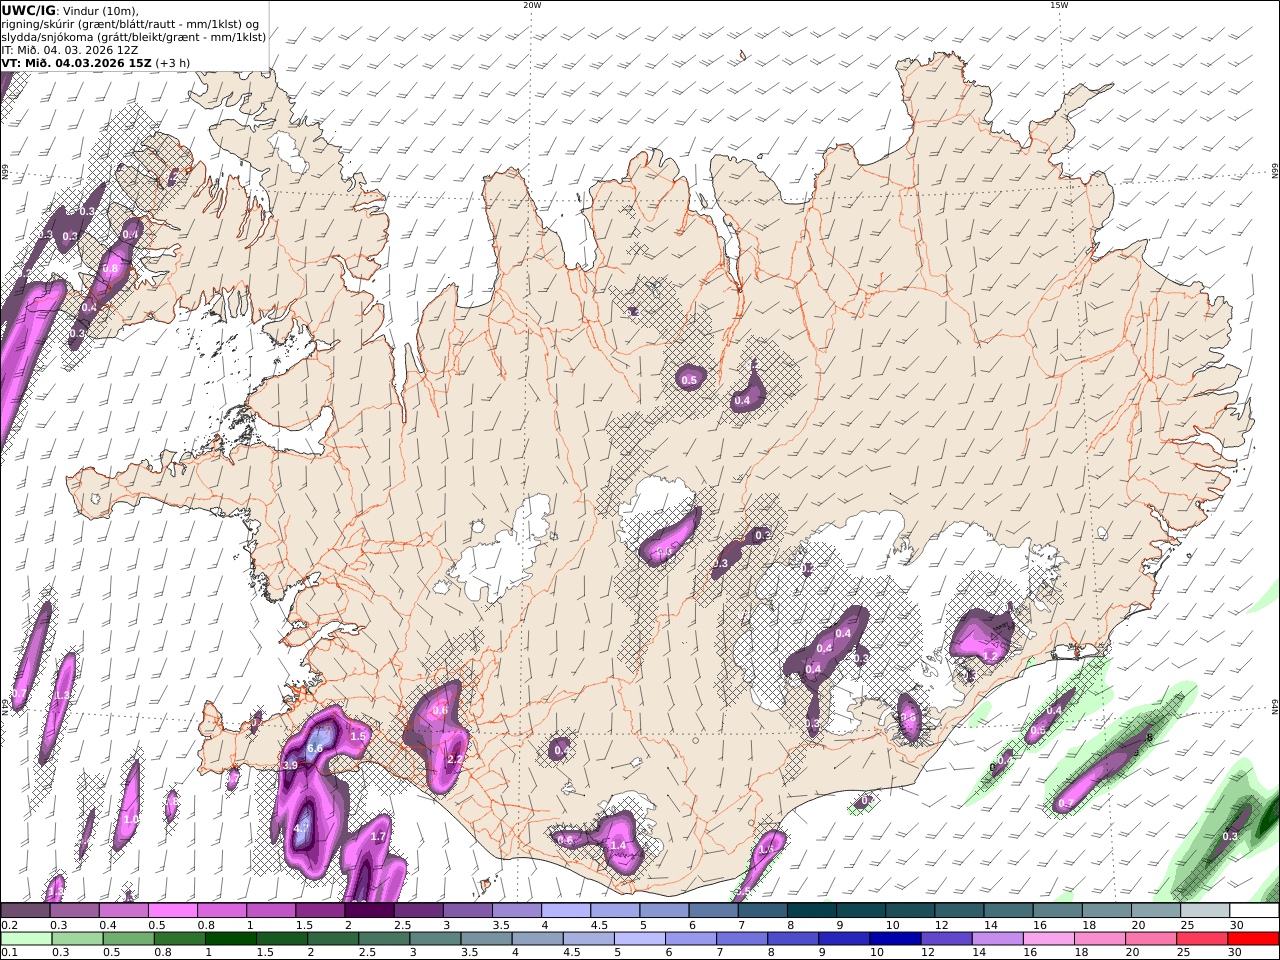Click the '0.1' label under the rain scale
This screenshot has width=1280, height=960.
(x=8, y=953)
